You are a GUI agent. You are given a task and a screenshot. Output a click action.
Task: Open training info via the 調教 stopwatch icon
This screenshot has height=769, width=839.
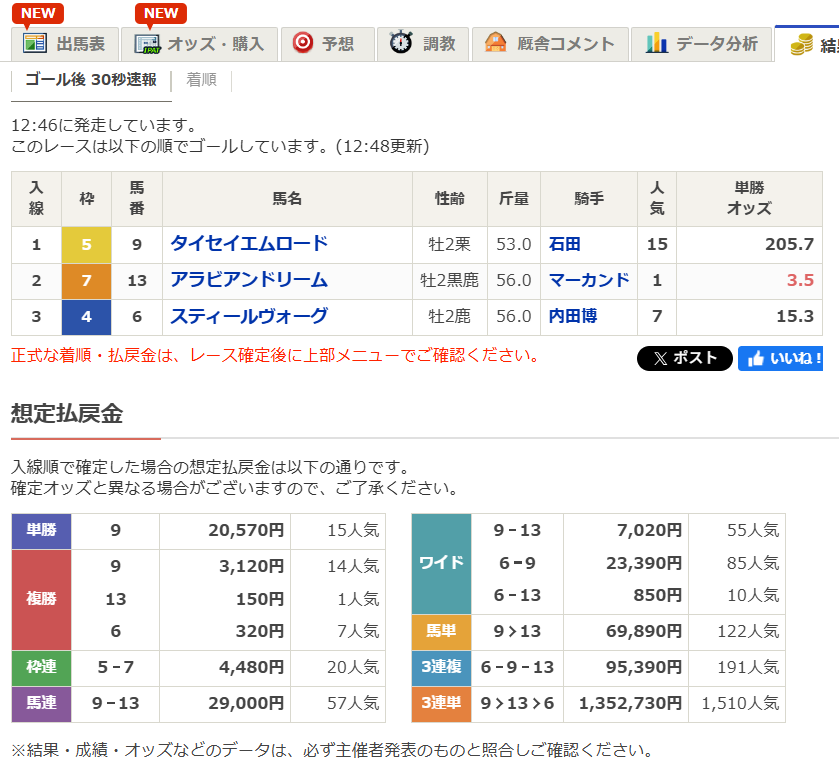[x=398, y=43]
